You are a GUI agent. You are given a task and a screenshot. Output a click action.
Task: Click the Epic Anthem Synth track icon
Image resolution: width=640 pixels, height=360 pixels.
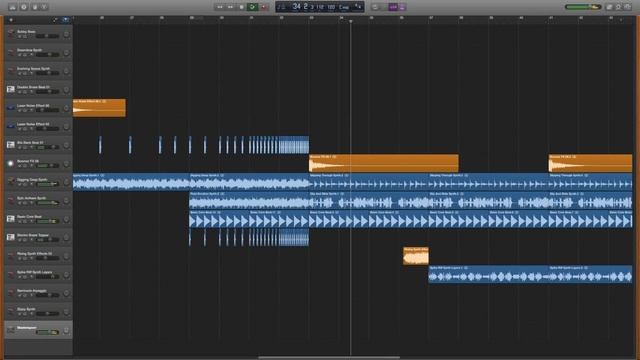[x=11, y=200]
